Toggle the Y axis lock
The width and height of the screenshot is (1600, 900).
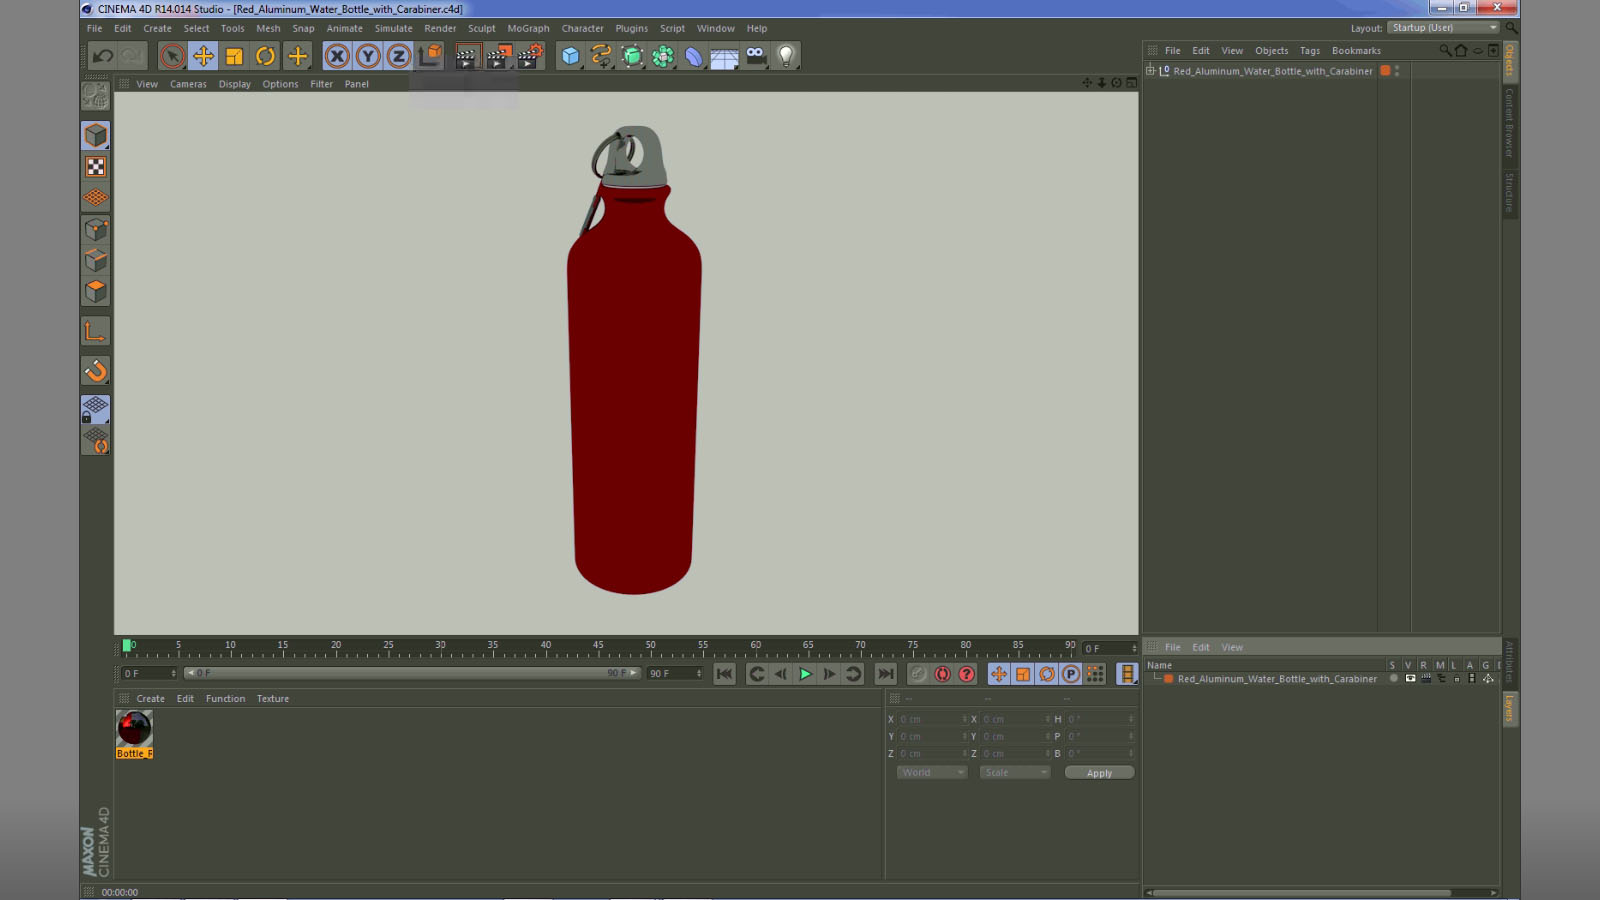tap(368, 56)
